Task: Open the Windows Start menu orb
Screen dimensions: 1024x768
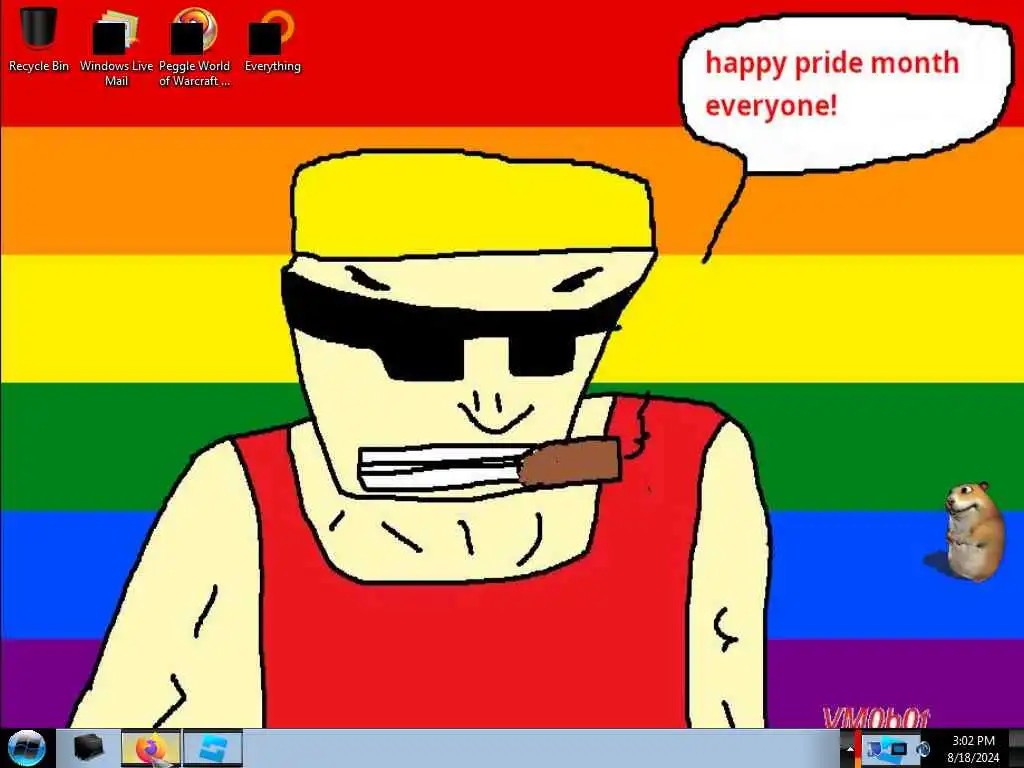Action: (x=27, y=748)
